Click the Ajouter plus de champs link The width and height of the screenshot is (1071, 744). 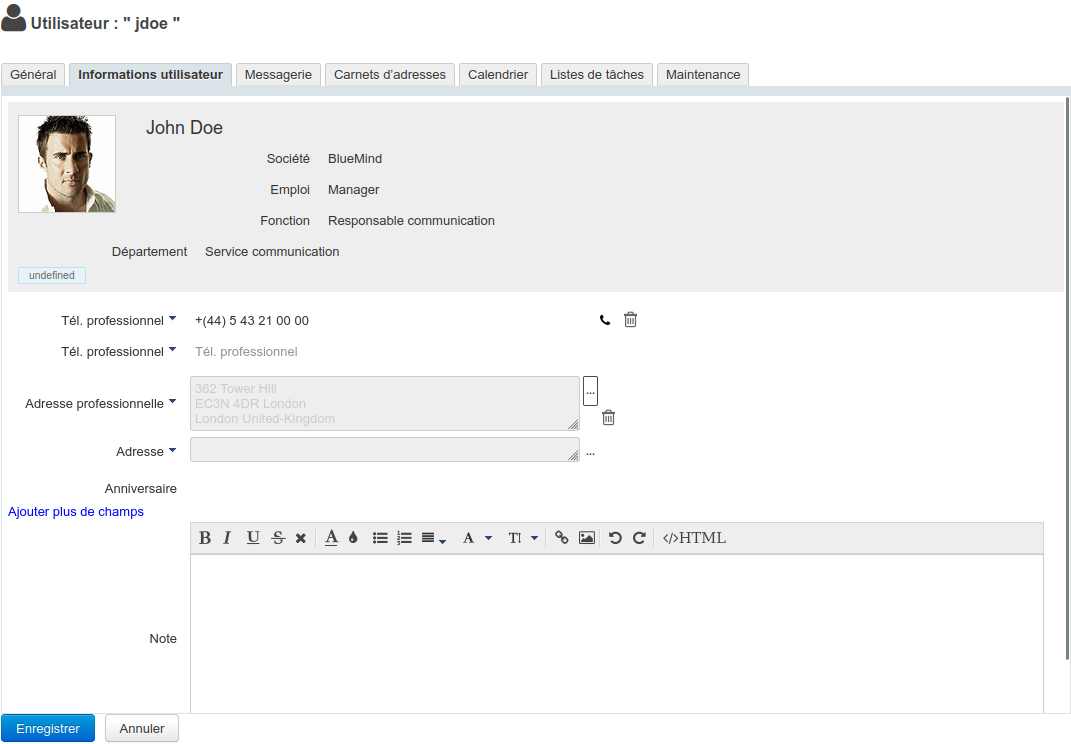pyautogui.click(x=76, y=512)
